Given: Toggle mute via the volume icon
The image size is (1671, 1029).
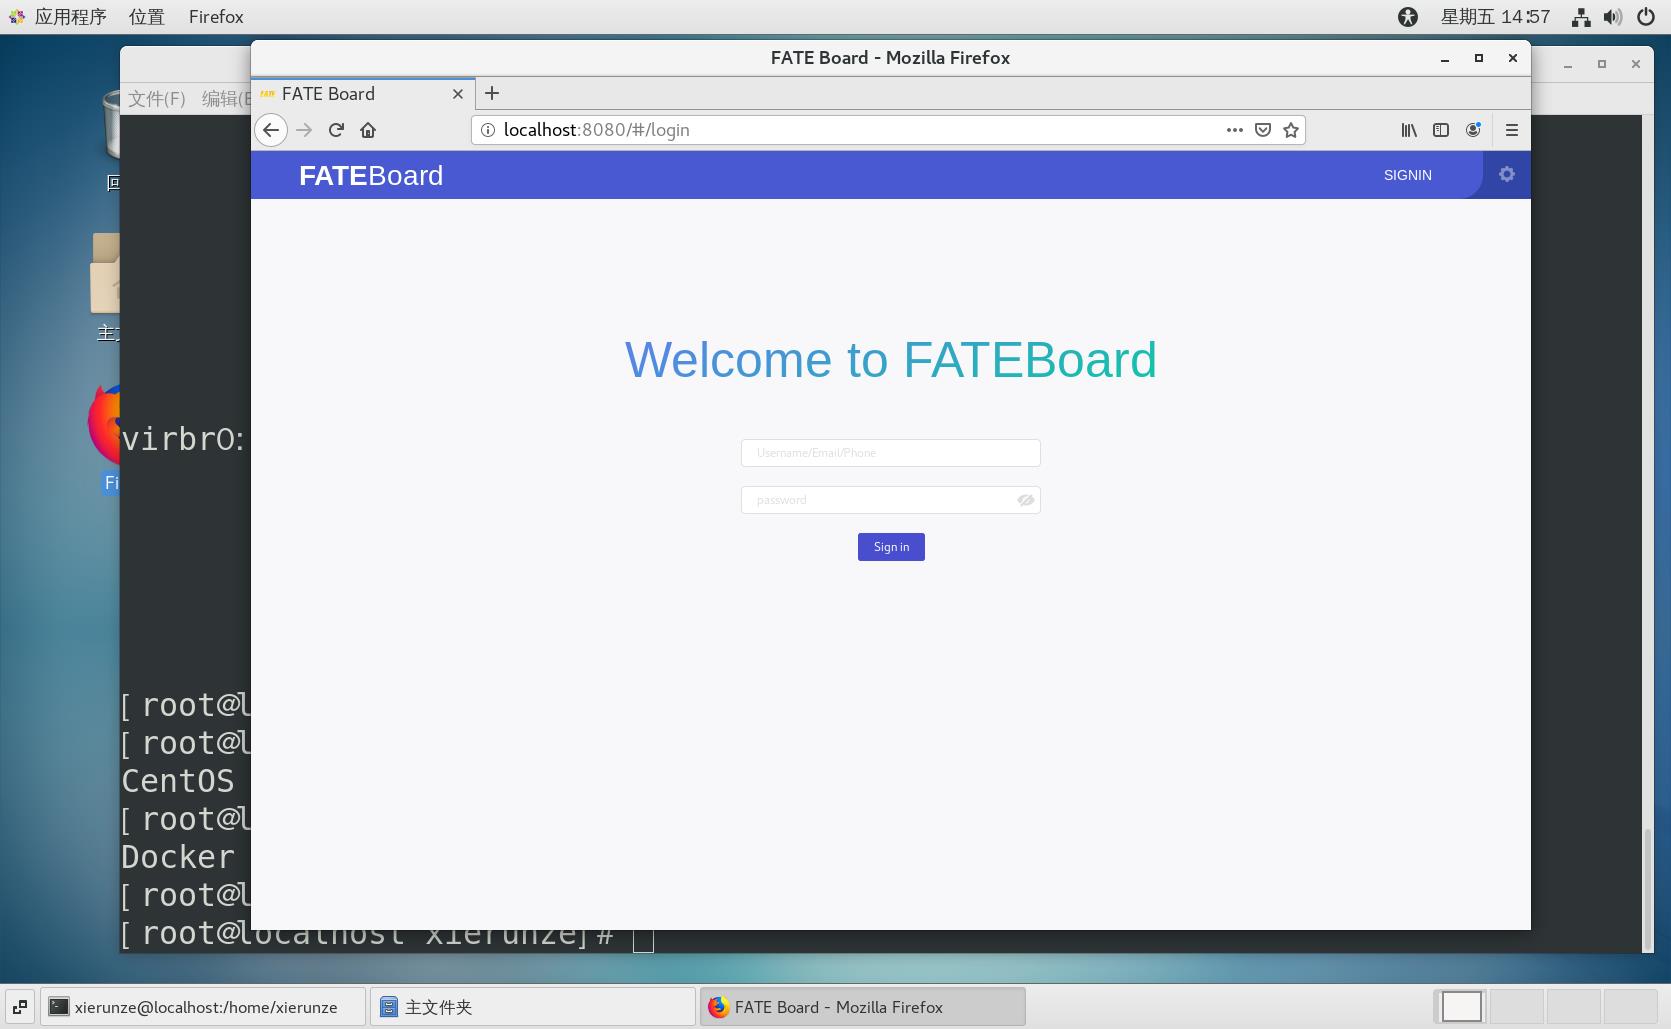Looking at the screenshot, I should 1611,16.
